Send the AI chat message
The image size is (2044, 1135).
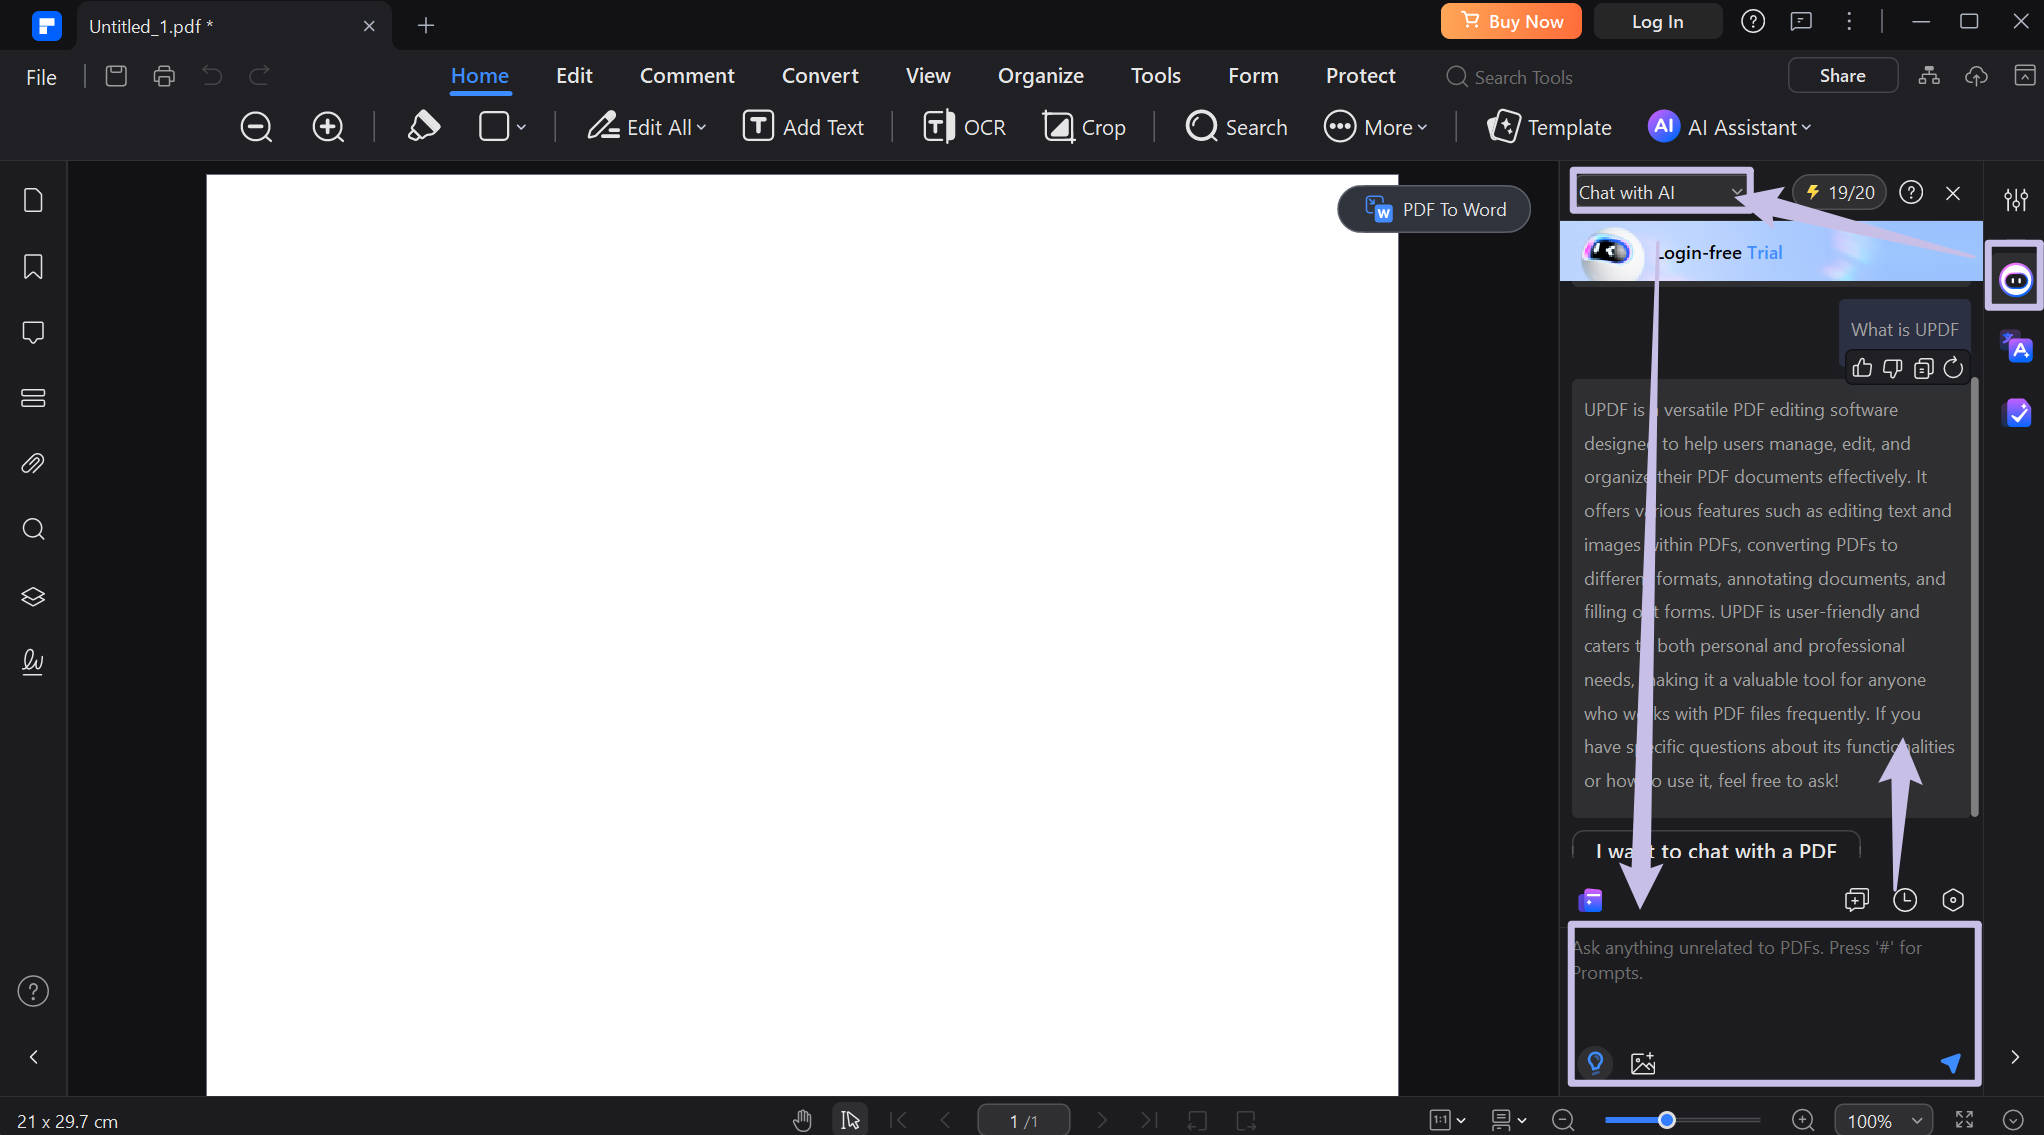(x=1950, y=1063)
